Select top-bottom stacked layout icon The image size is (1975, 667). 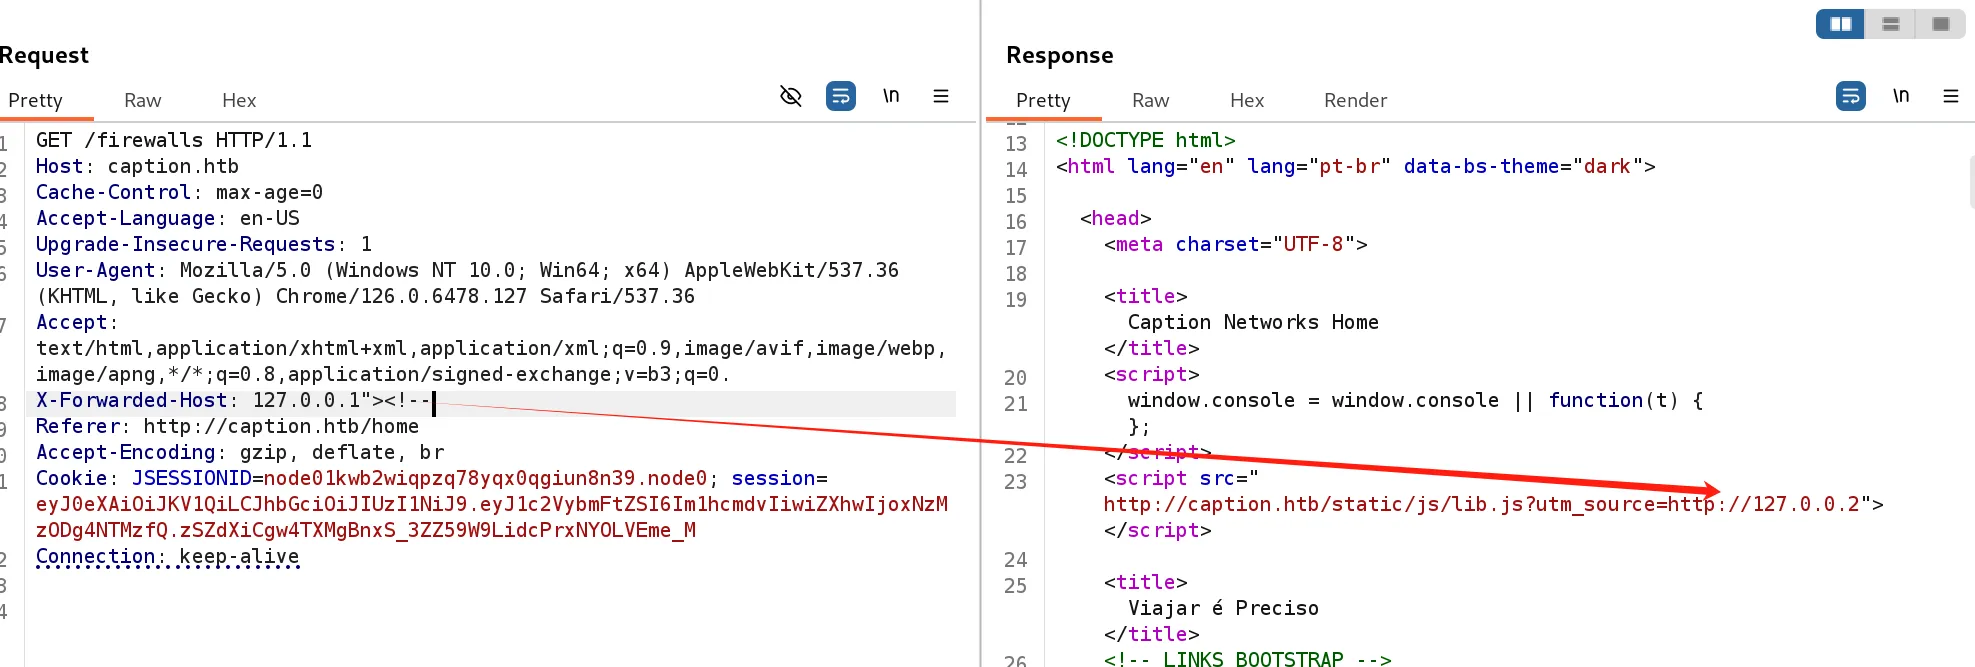pyautogui.click(x=1890, y=24)
